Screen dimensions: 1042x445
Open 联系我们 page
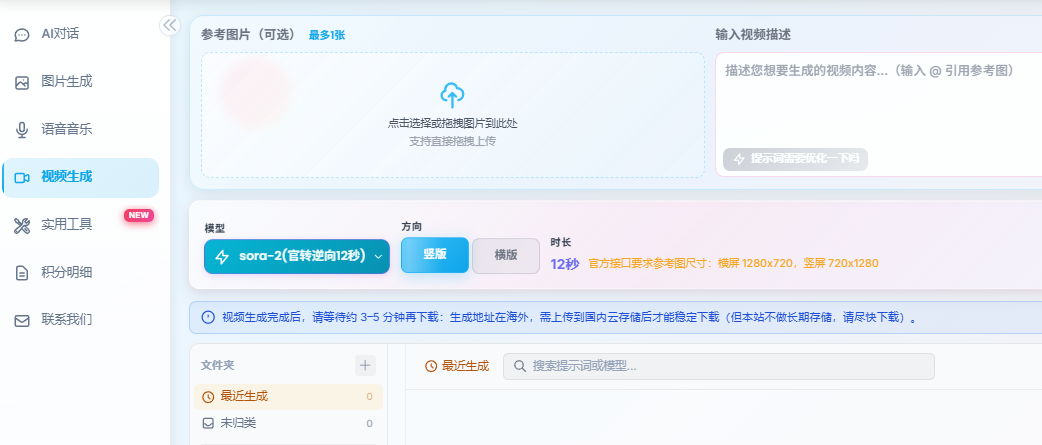point(80,320)
